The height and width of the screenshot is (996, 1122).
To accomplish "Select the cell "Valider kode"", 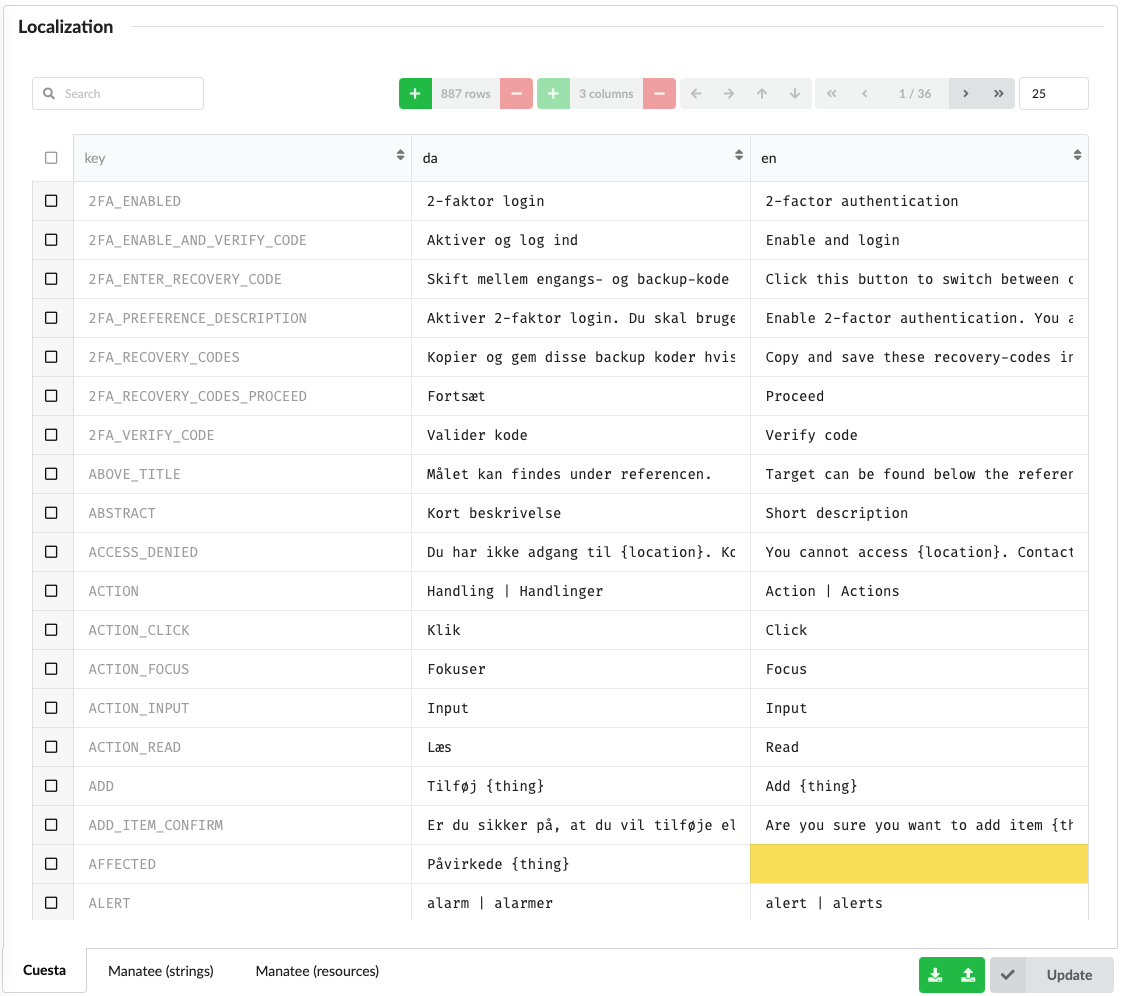I will (581, 435).
